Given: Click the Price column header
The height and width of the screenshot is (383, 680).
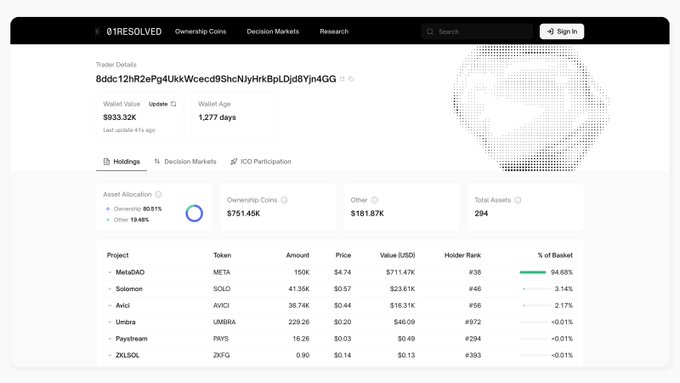Looking at the screenshot, I should pyautogui.click(x=343, y=255).
